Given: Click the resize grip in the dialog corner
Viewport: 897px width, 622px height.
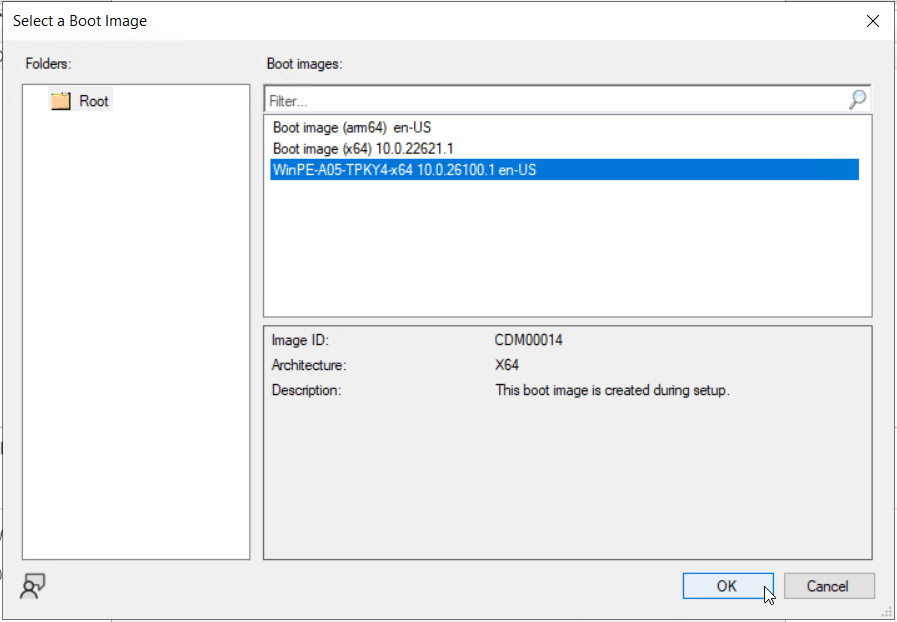Looking at the screenshot, I should click(x=887, y=612).
